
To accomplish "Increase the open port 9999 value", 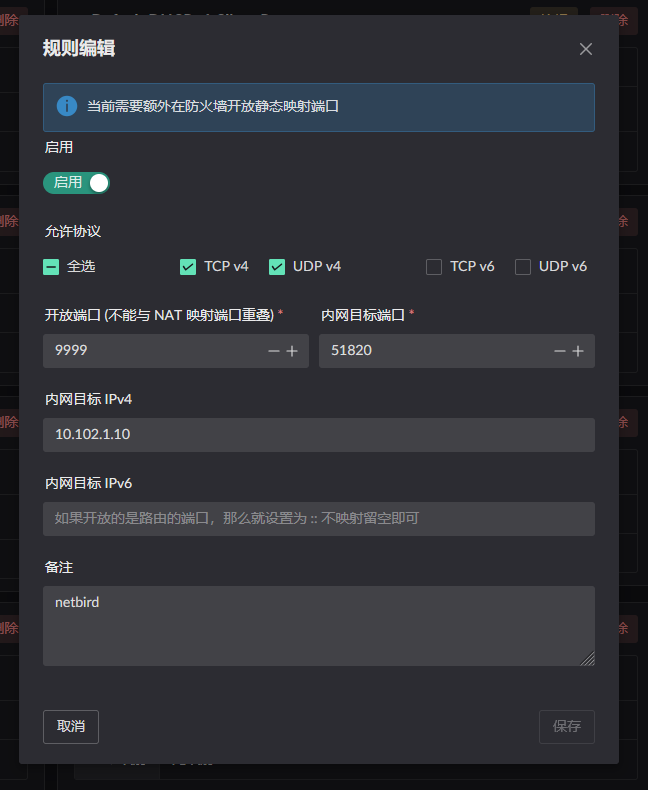I will click(292, 351).
